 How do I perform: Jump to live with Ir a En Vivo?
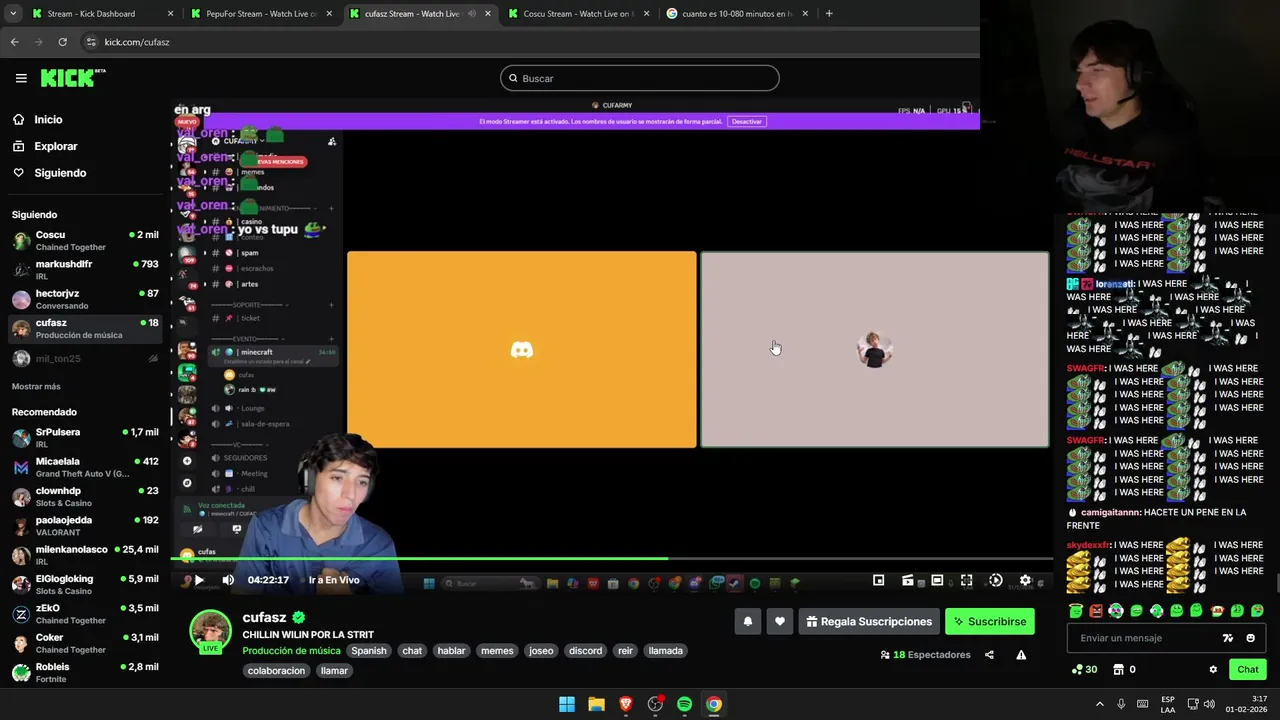334,580
